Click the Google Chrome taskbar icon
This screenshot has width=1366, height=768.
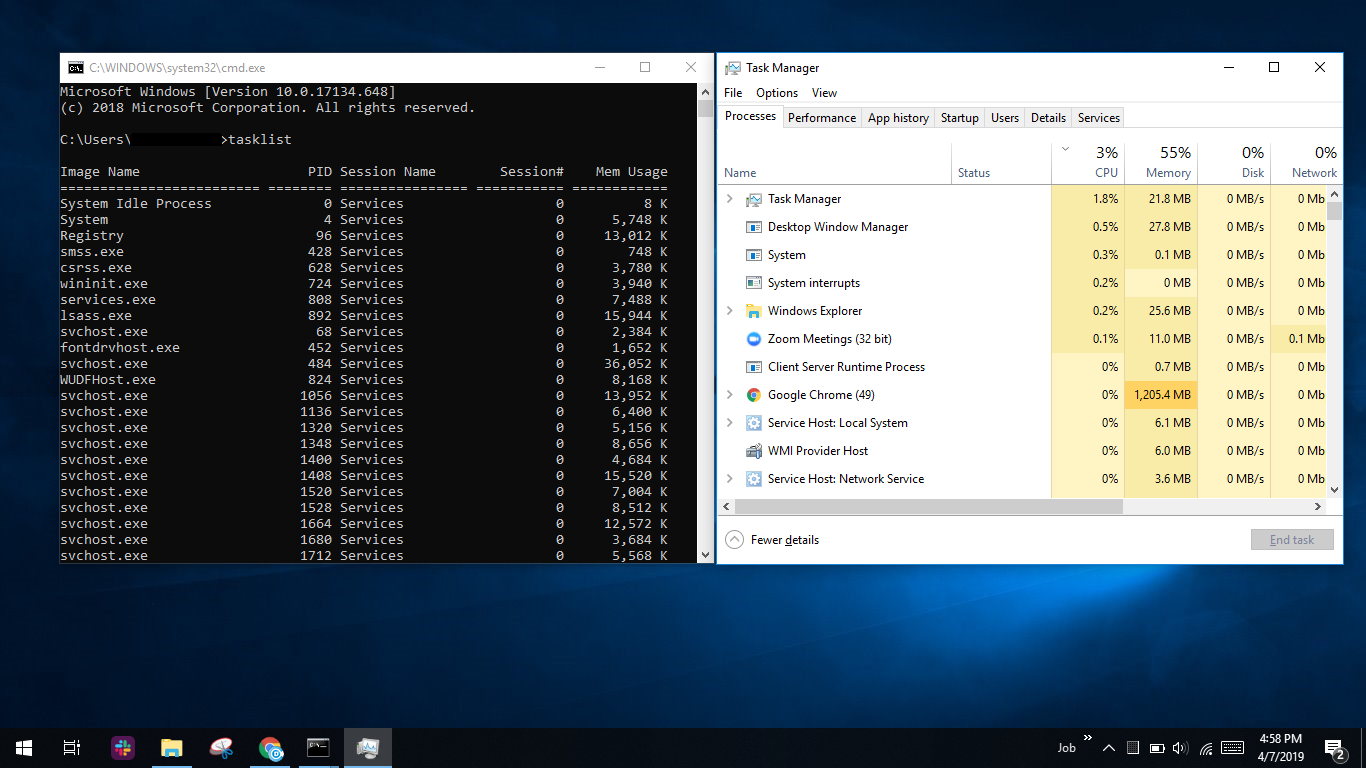pyautogui.click(x=270, y=747)
